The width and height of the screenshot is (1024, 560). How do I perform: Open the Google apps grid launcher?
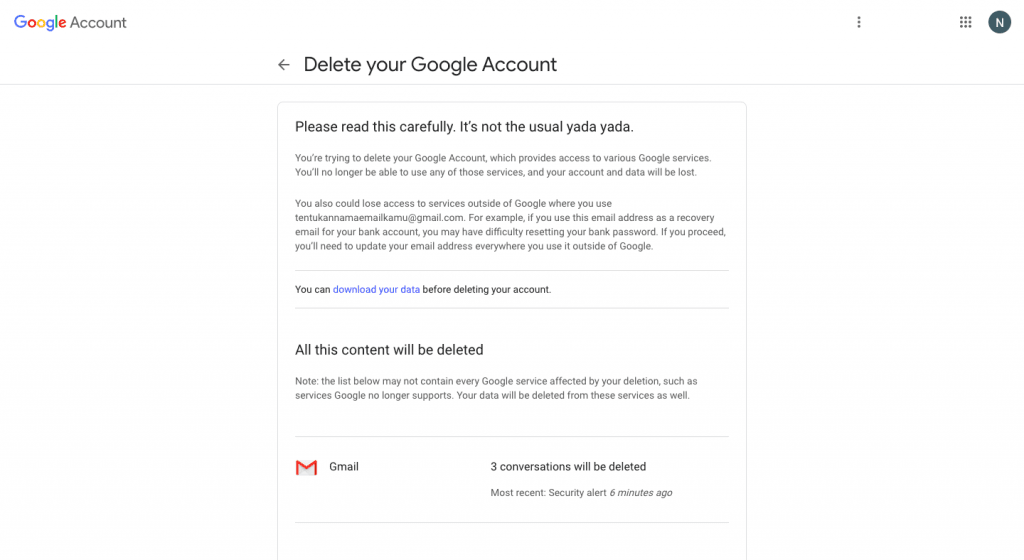click(x=965, y=22)
